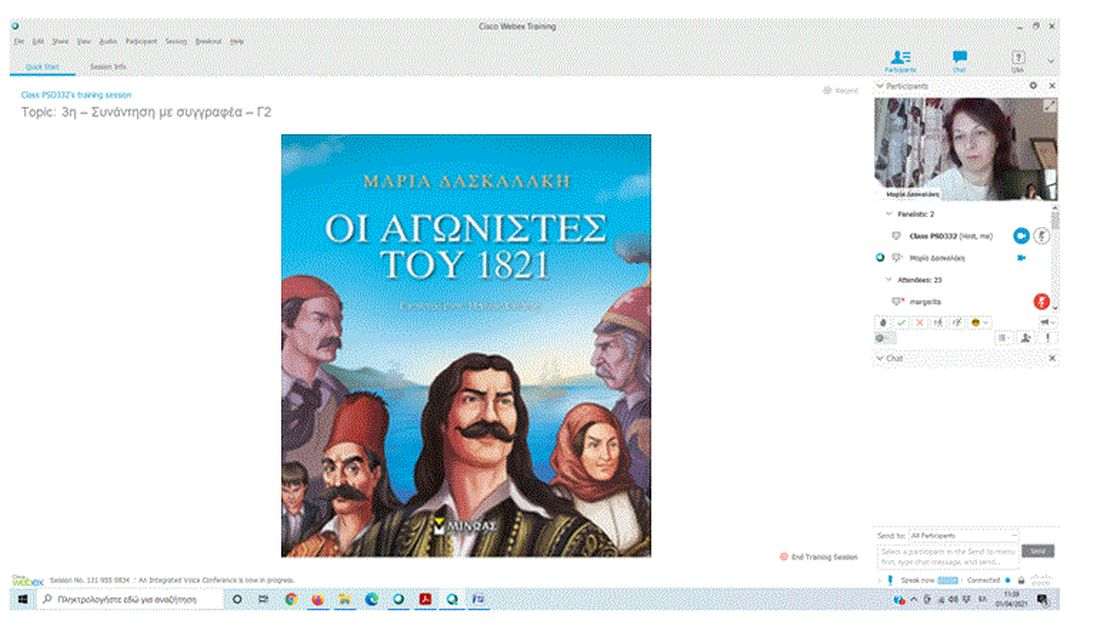Open the Send to All Participants dropdown
Screen dimensions: 1094x640
(963, 535)
